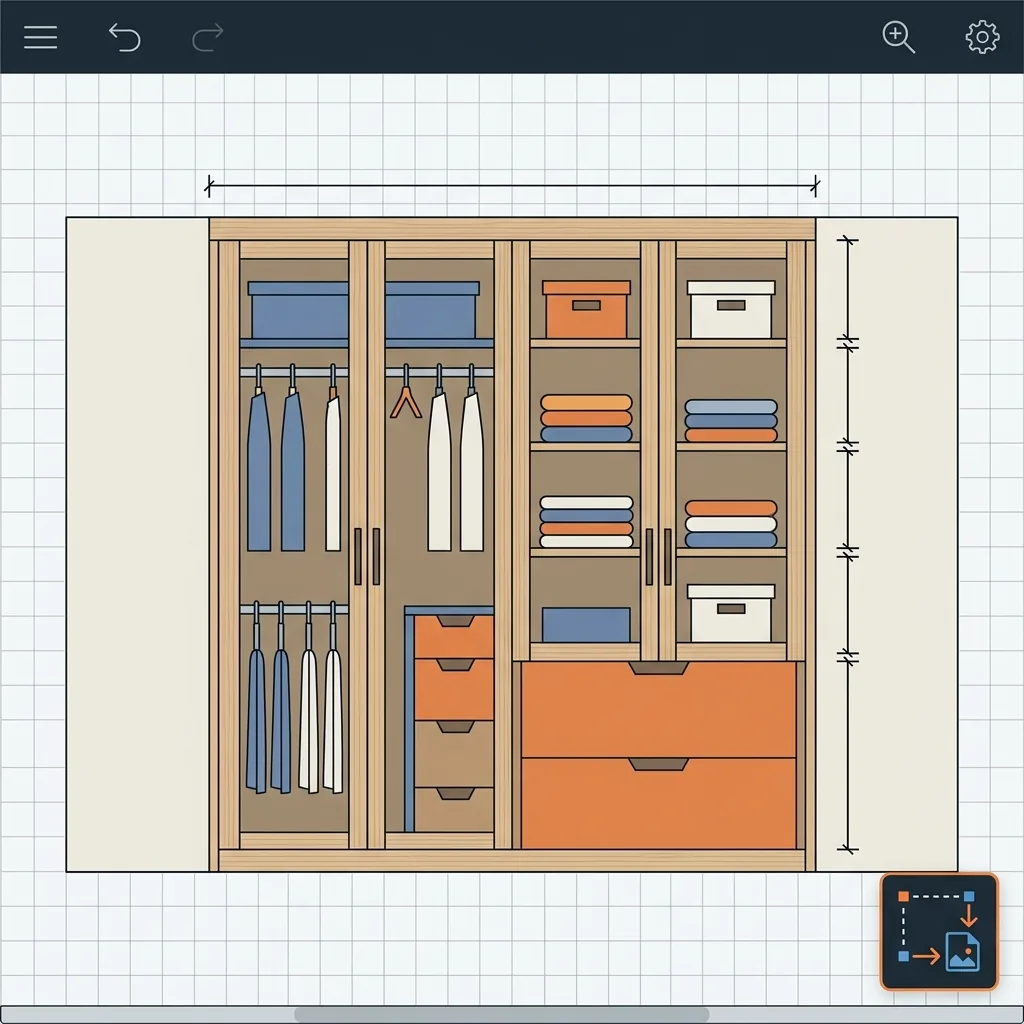This screenshot has height=1024, width=1024.
Task: Activate the zoom-in magnifier tool
Action: (899, 37)
